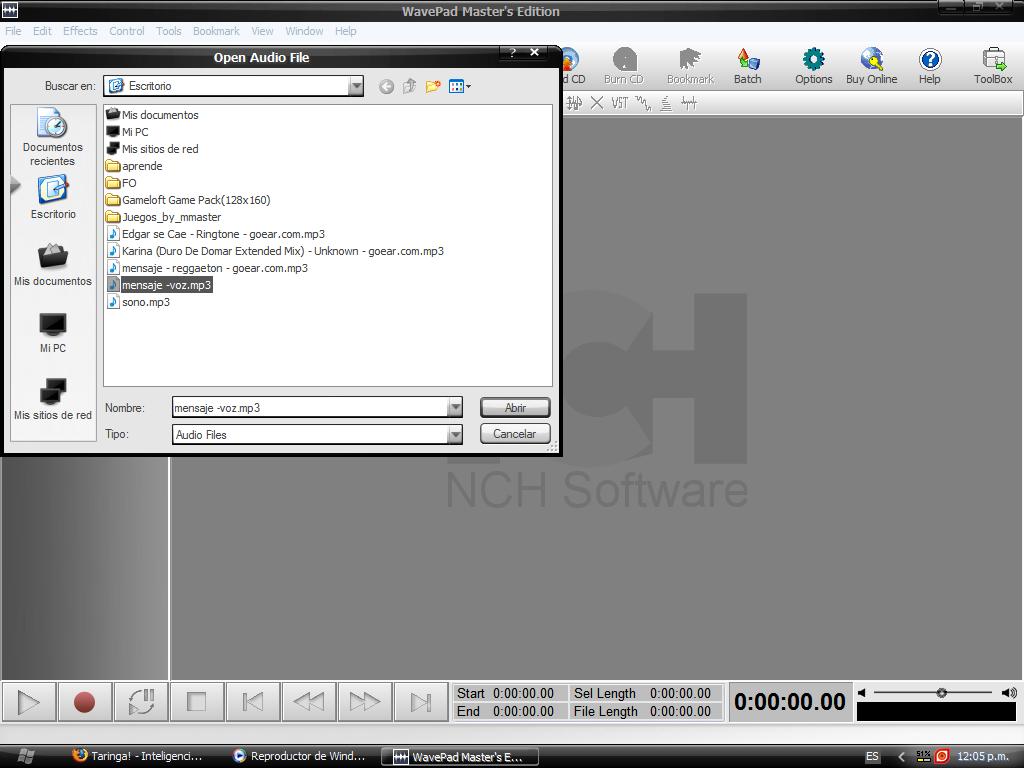1024x768 pixels.
Task: Open the ToolBox icon
Action: [x=993, y=67]
